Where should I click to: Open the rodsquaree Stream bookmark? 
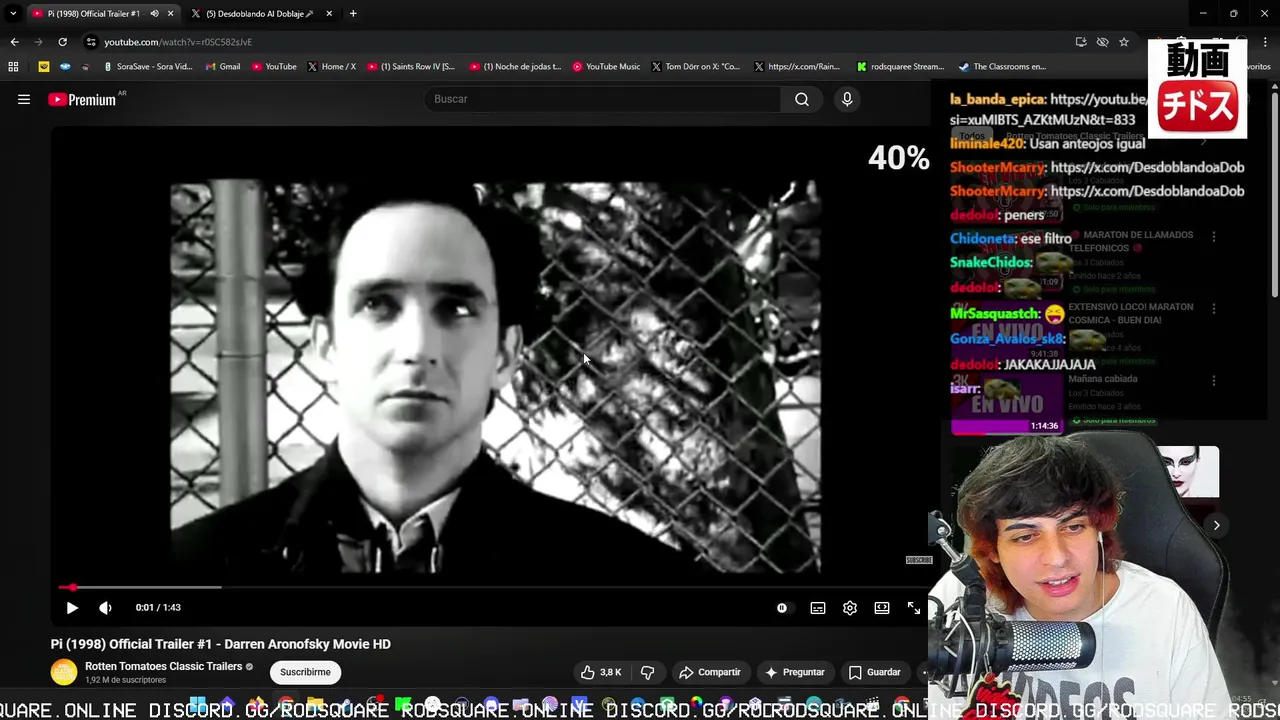point(901,67)
